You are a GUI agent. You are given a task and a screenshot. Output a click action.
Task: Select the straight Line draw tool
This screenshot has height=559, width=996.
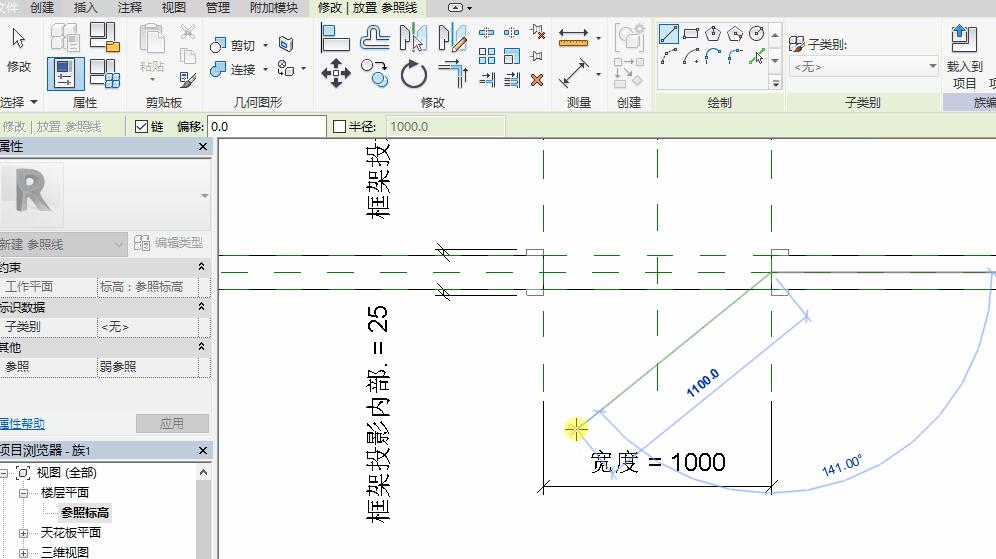point(669,34)
